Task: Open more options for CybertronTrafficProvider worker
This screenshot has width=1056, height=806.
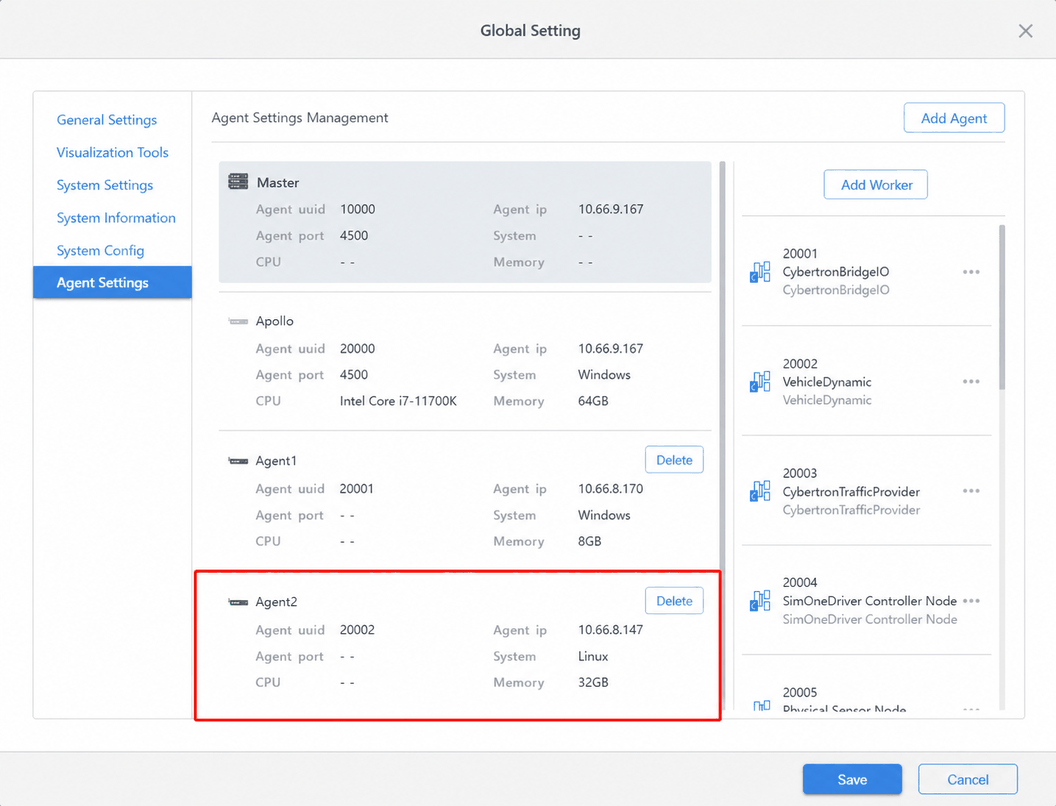Action: [x=970, y=491]
